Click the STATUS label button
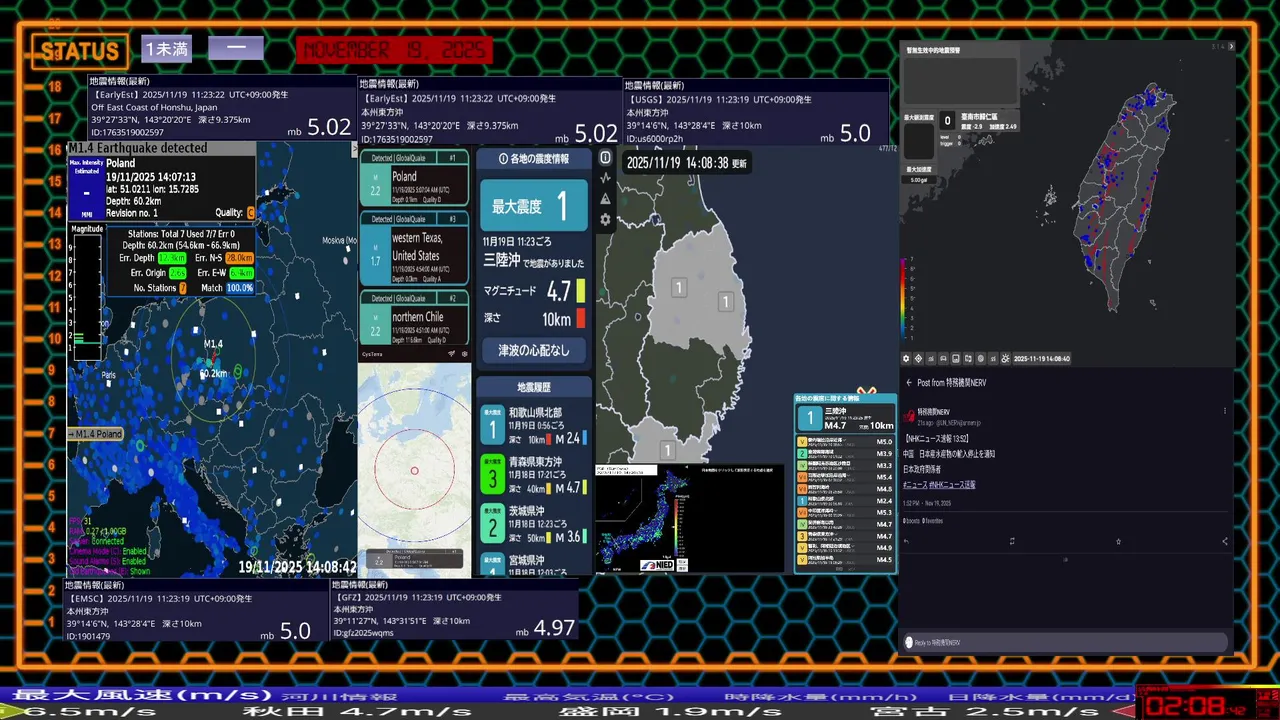Viewport: 1280px width, 720px height. (x=79, y=51)
